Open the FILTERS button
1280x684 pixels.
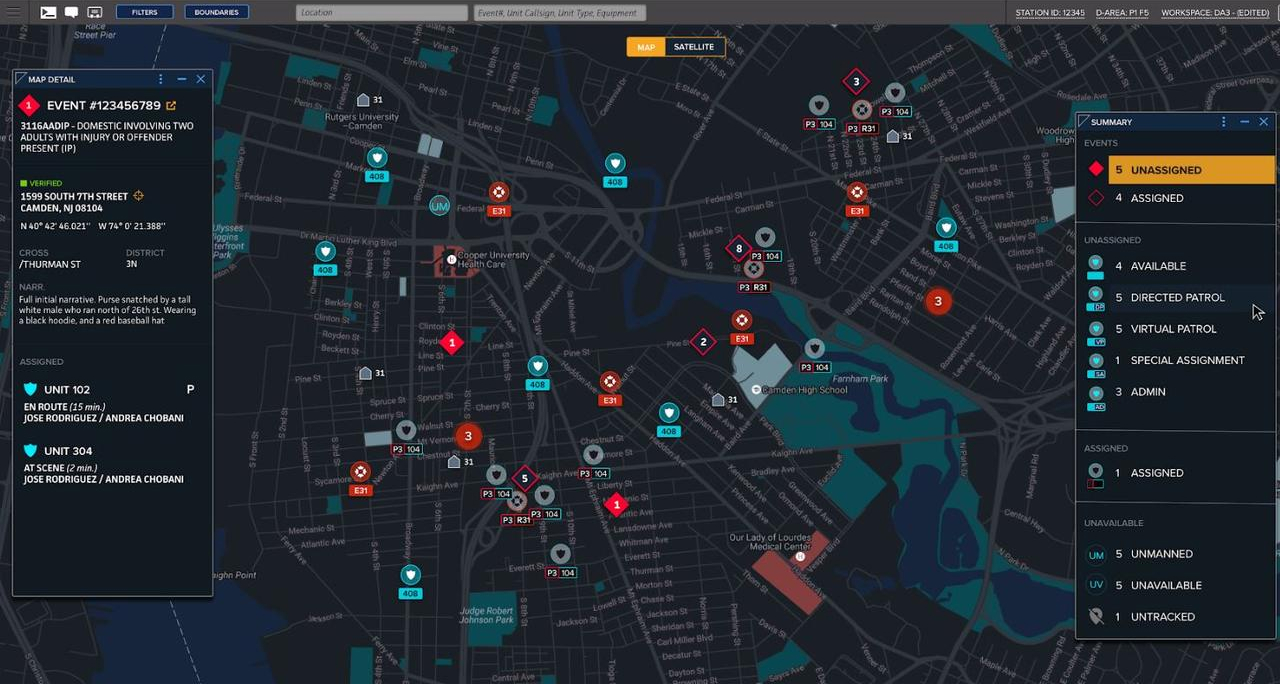coord(144,12)
